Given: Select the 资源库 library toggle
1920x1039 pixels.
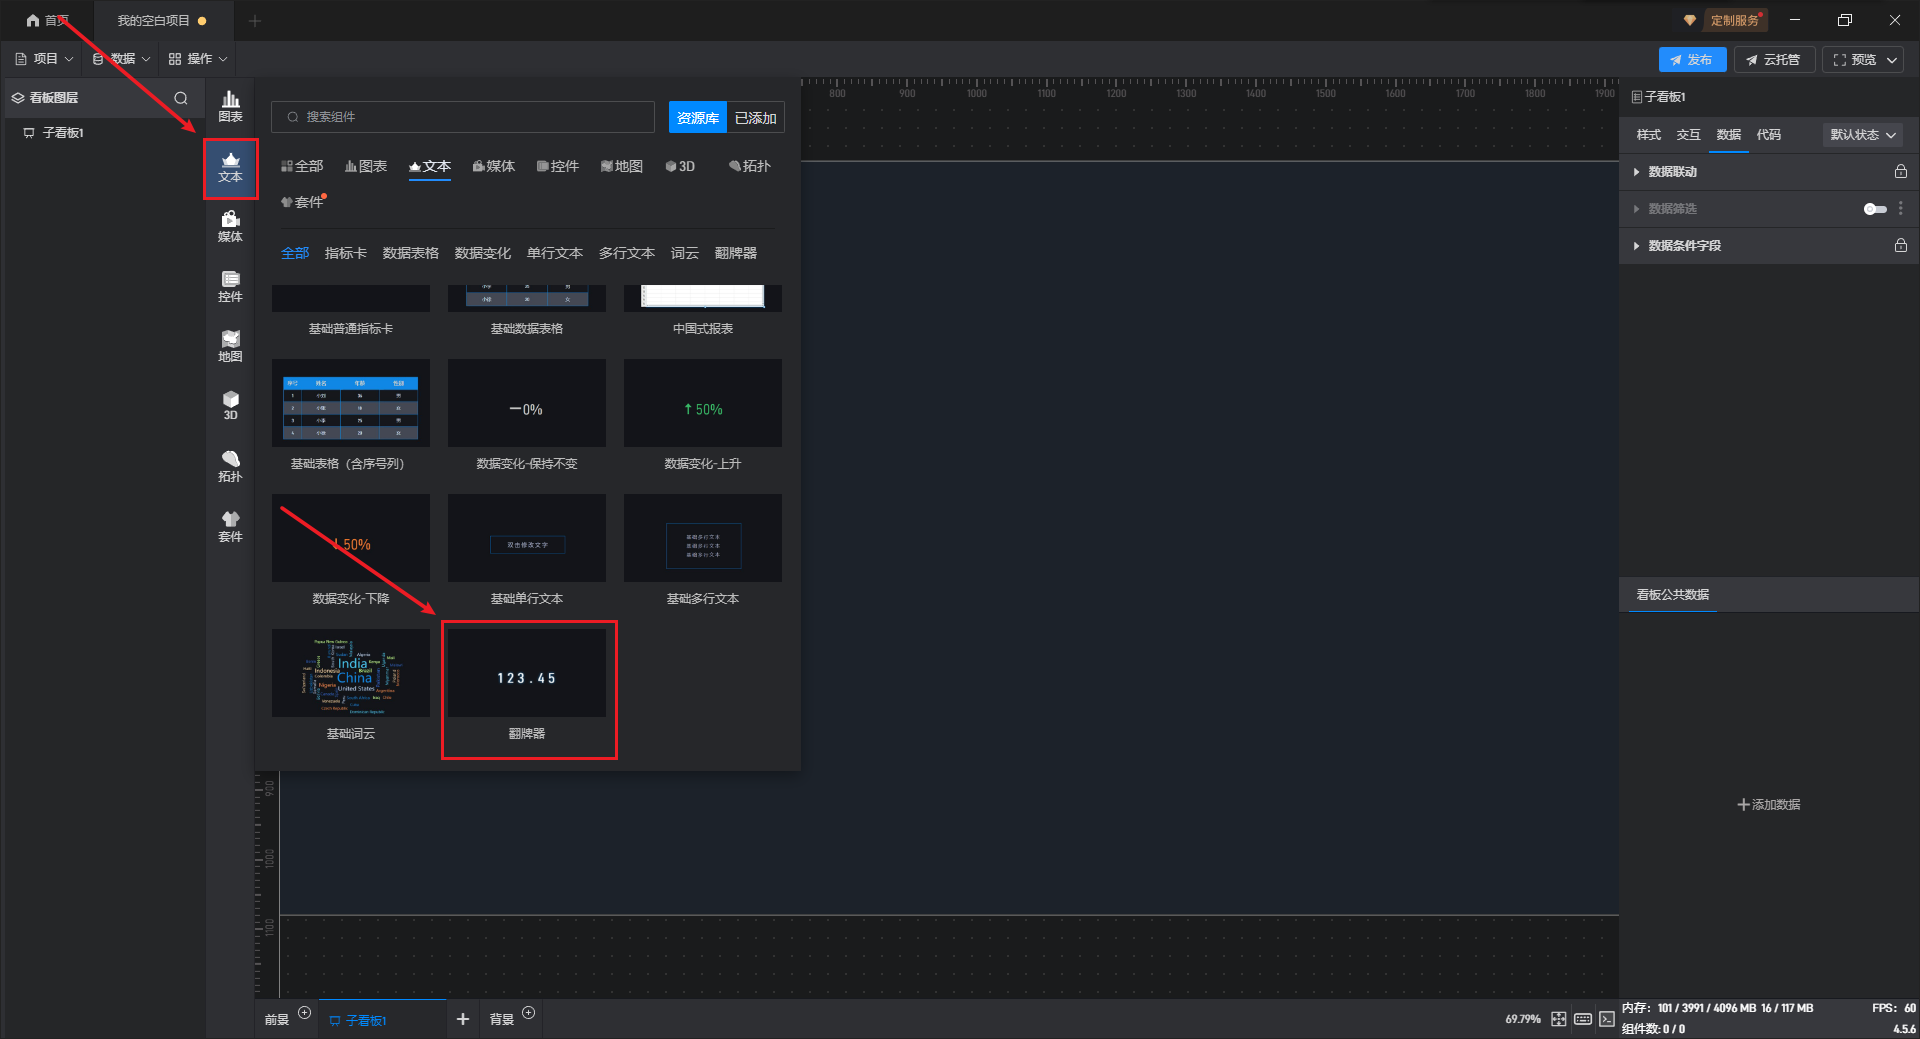Looking at the screenshot, I should tap(697, 118).
